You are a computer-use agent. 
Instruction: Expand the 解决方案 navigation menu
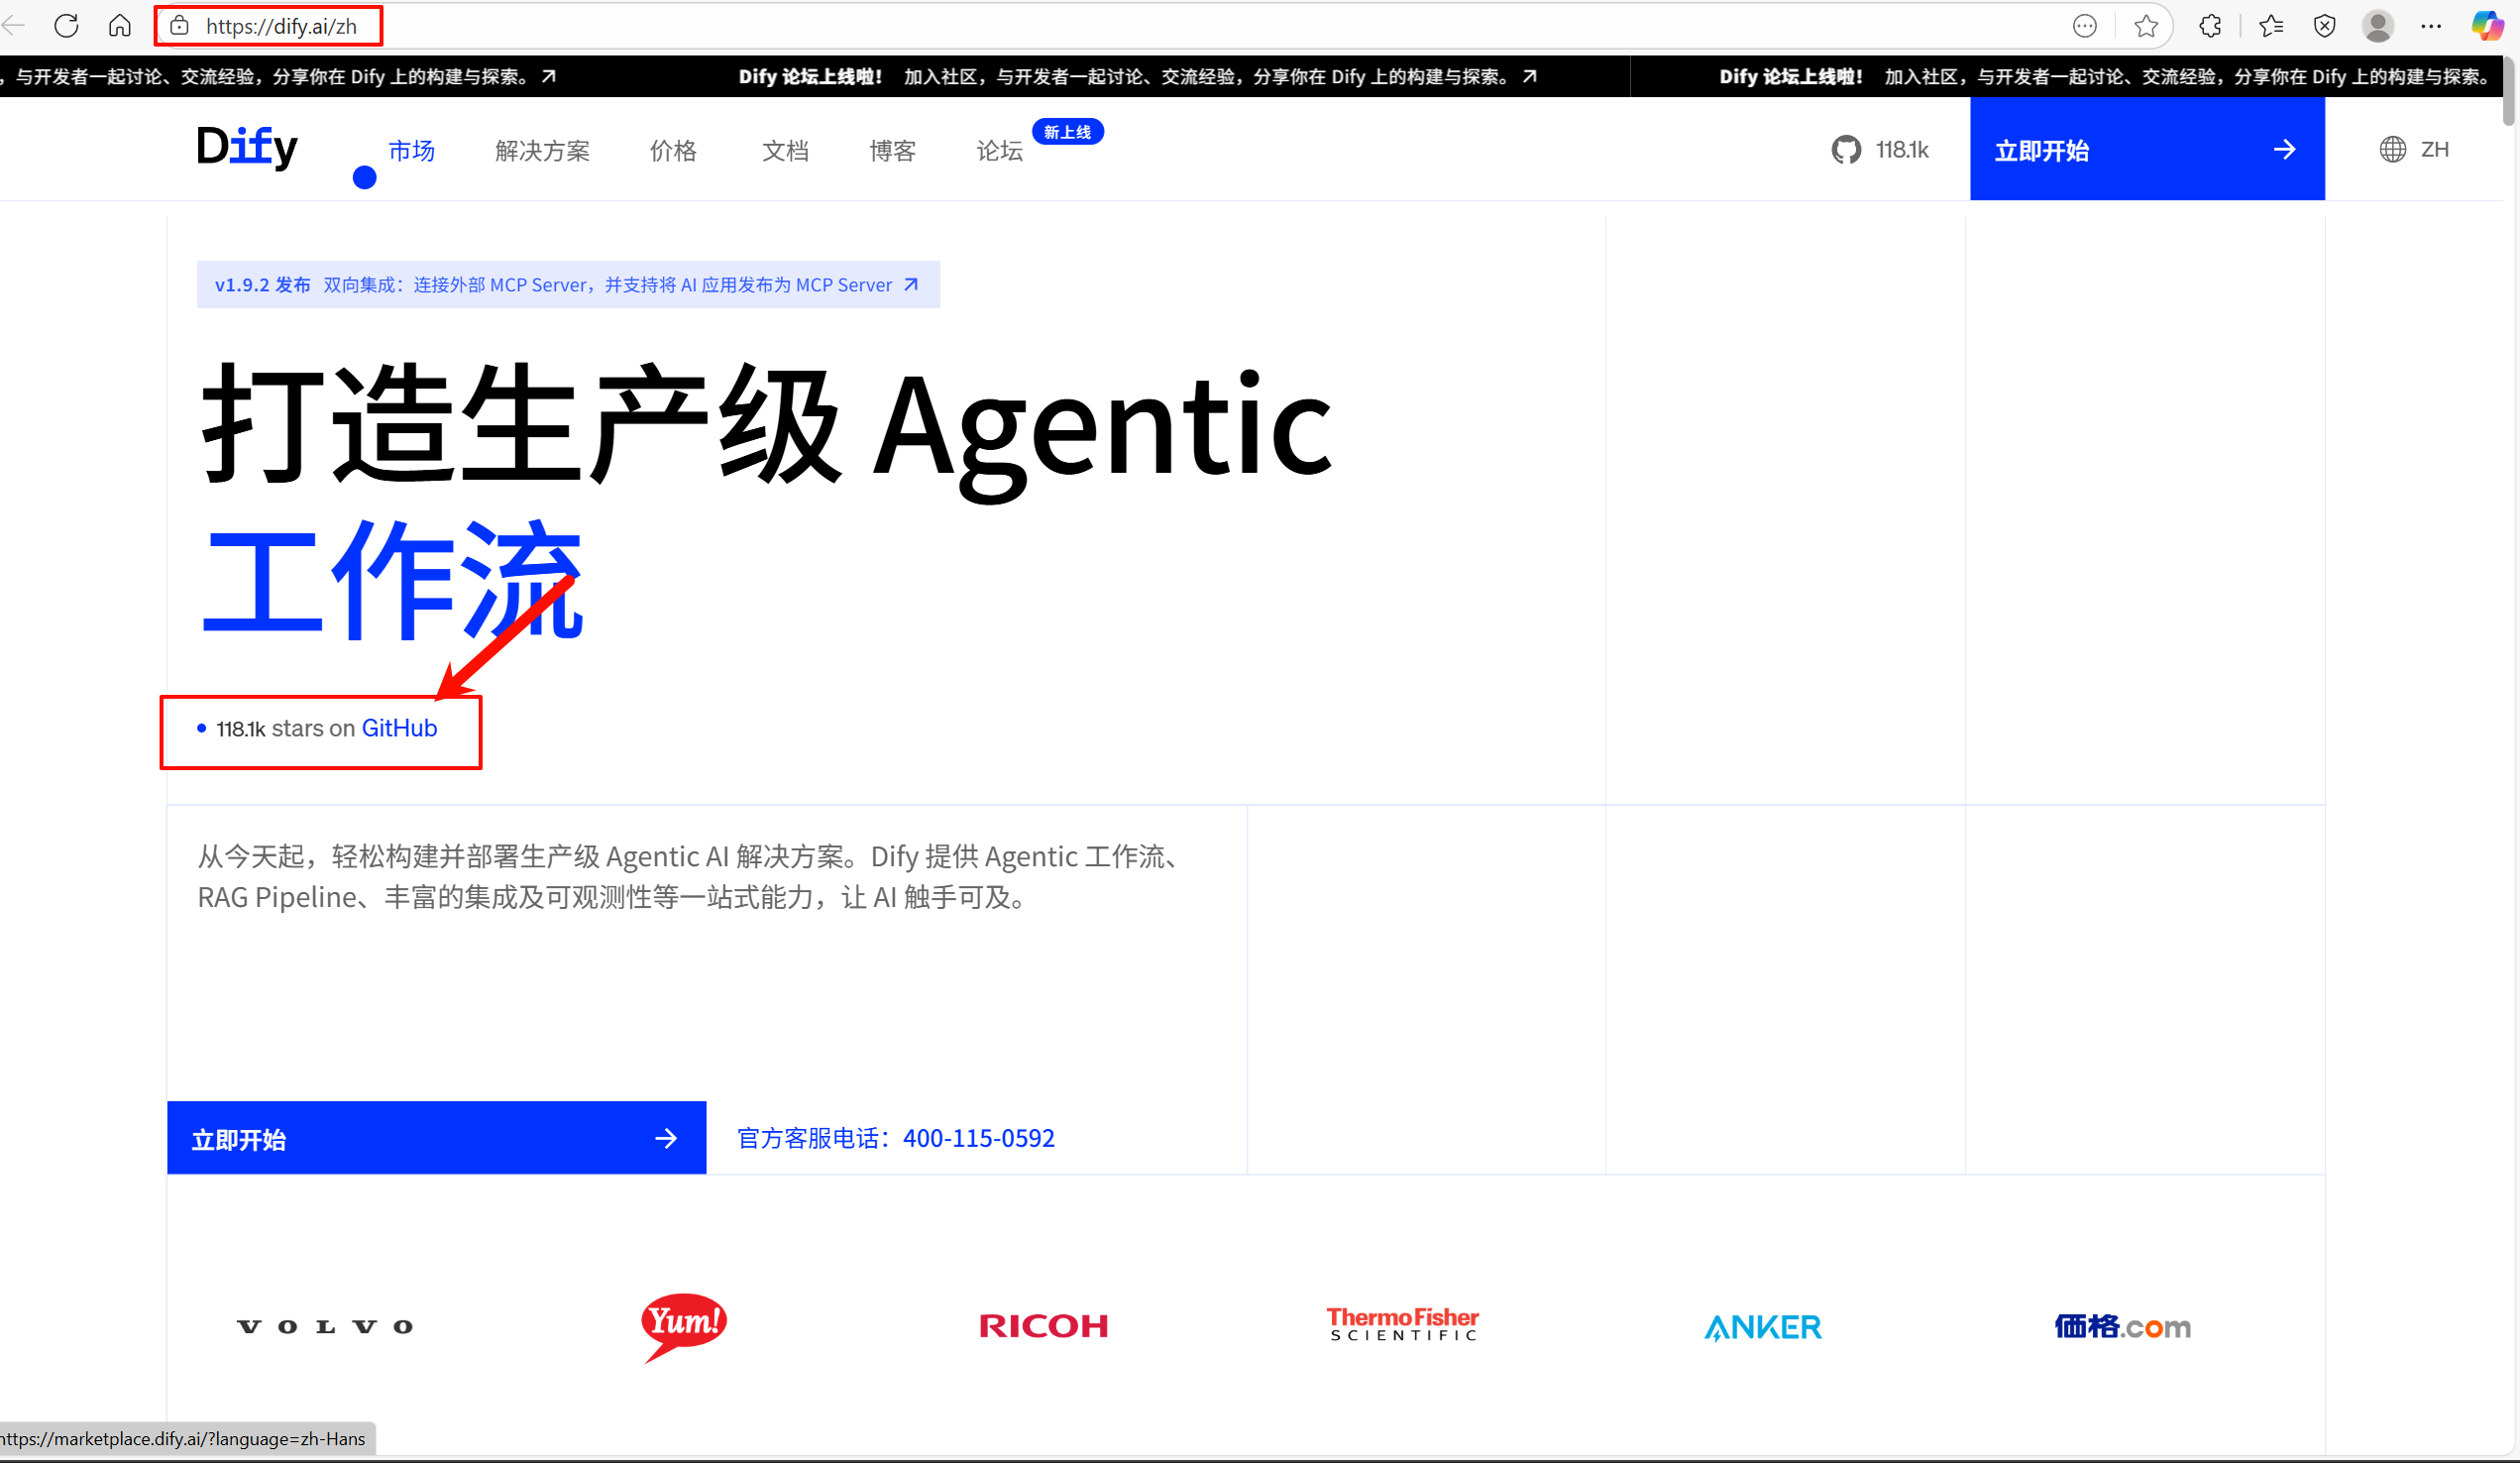(542, 151)
